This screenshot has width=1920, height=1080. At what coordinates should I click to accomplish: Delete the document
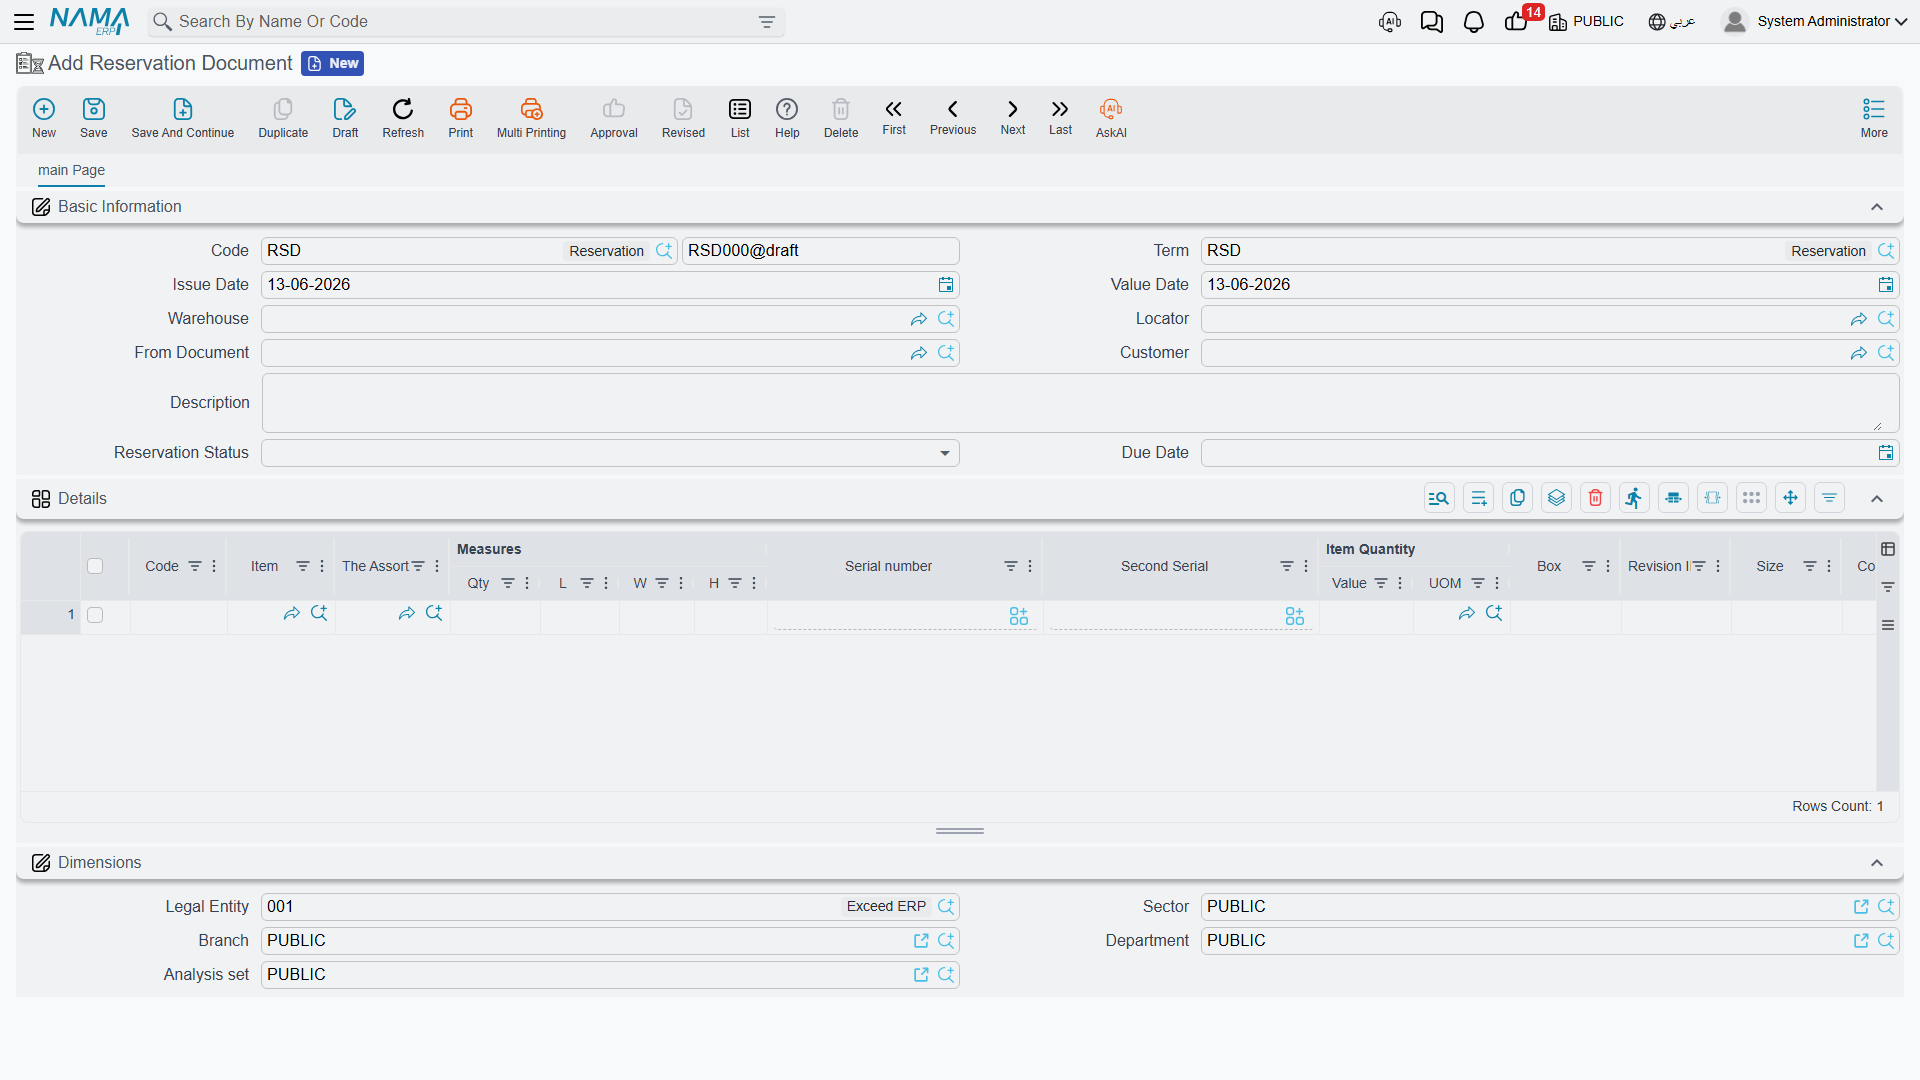coord(841,118)
